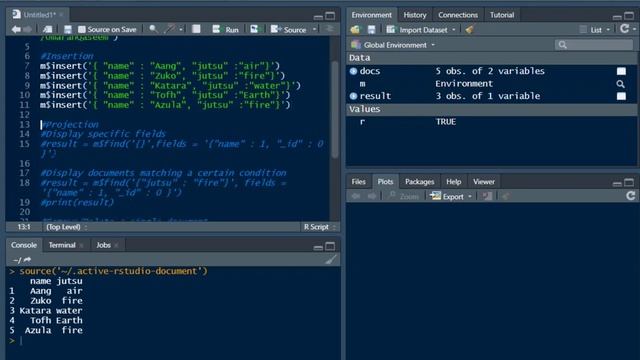Image resolution: width=640 pixels, height=360 pixels.
Task: Remove the current plot icon
Action: pyautogui.click(x=487, y=196)
